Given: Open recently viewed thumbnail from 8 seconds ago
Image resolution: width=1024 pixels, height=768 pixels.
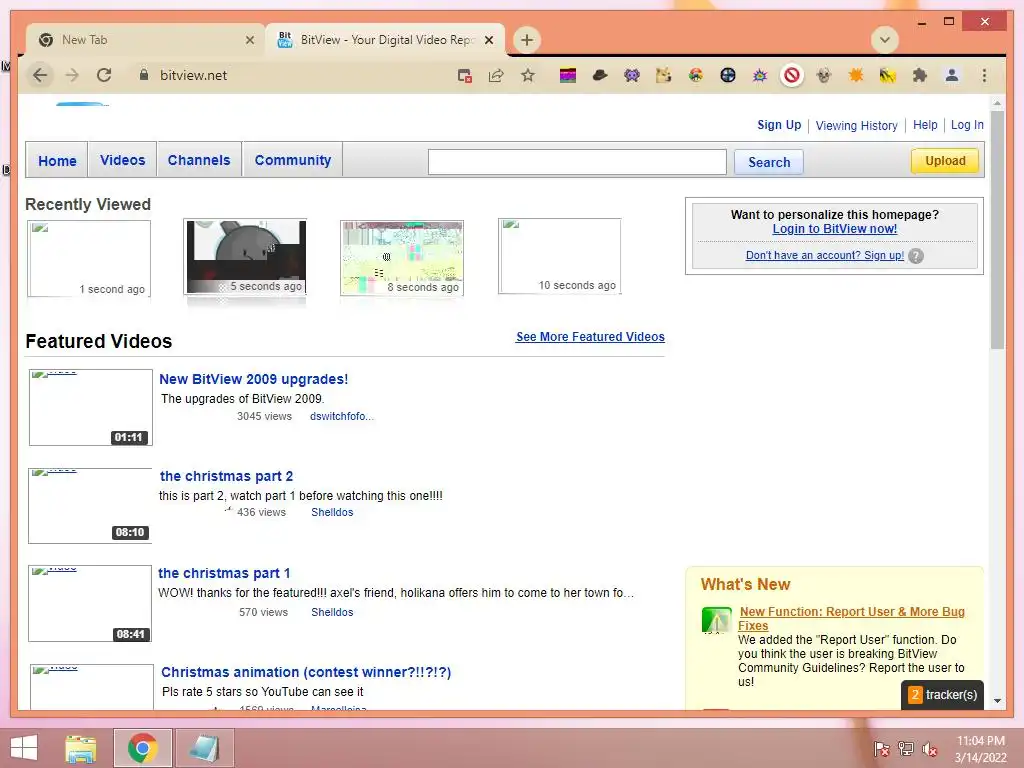Looking at the screenshot, I should (x=402, y=258).
